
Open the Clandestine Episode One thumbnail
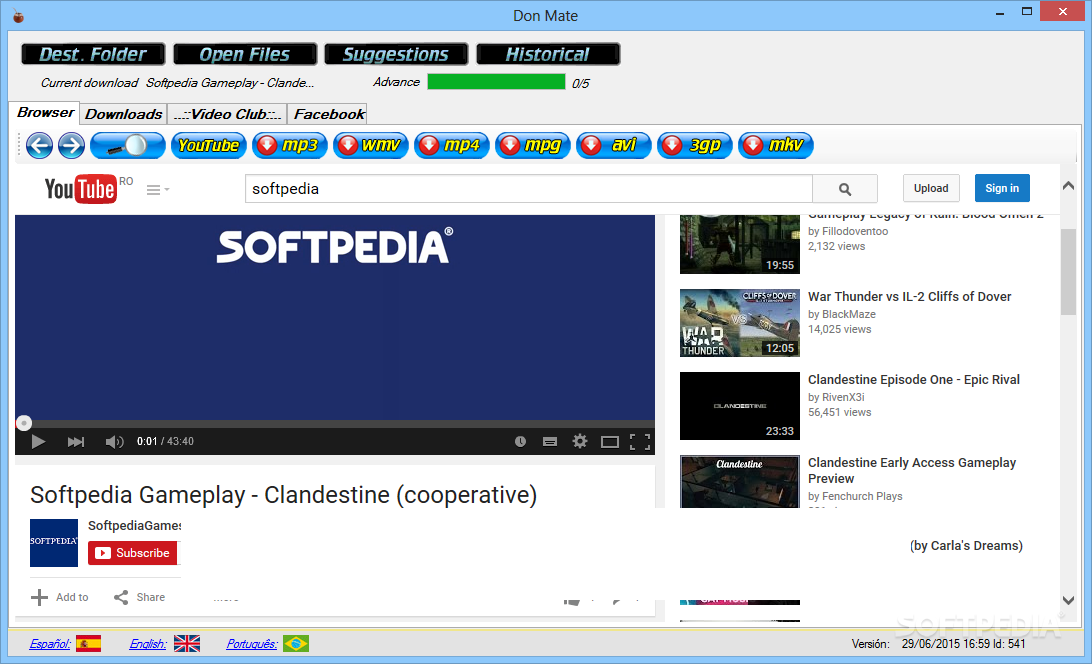740,406
